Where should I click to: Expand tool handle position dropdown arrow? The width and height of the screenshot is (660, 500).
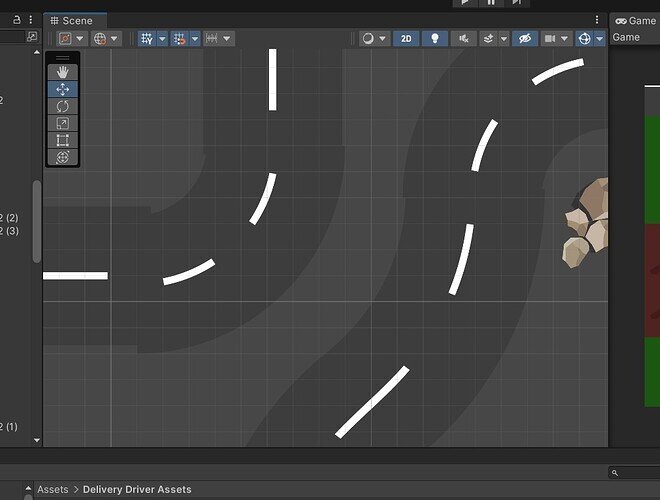(x=80, y=39)
